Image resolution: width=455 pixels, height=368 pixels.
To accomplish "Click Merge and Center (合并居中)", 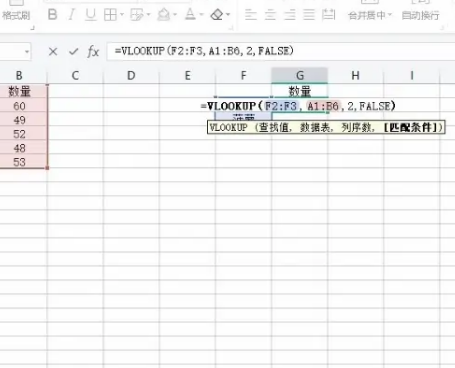I will point(370,15).
